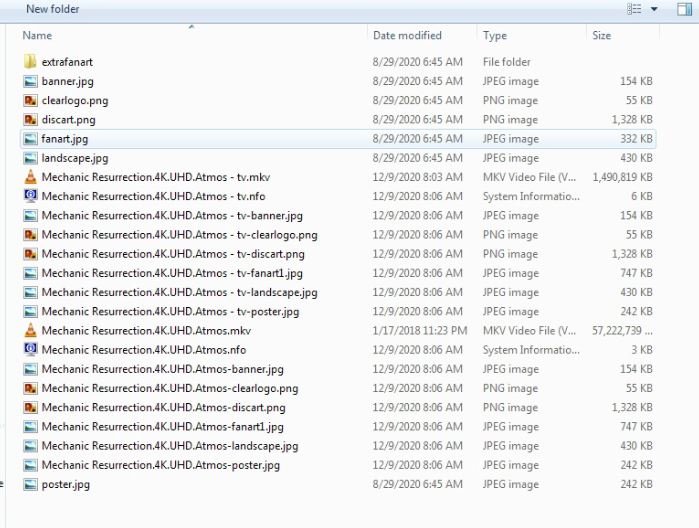Select Mechanic Resurrection.4K.UHD.Atmos - tv-poster.jpg name
This screenshot has height=528, width=699.
170,312
